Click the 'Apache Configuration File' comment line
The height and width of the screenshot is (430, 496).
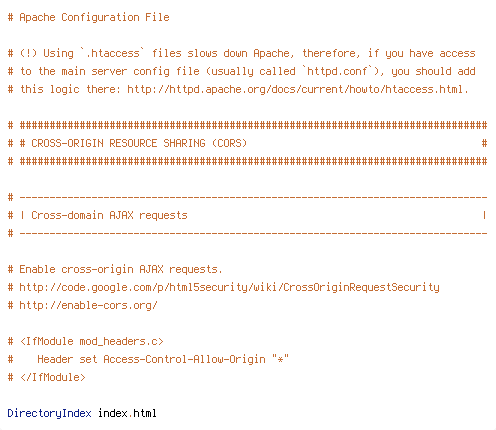[x=89, y=17]
